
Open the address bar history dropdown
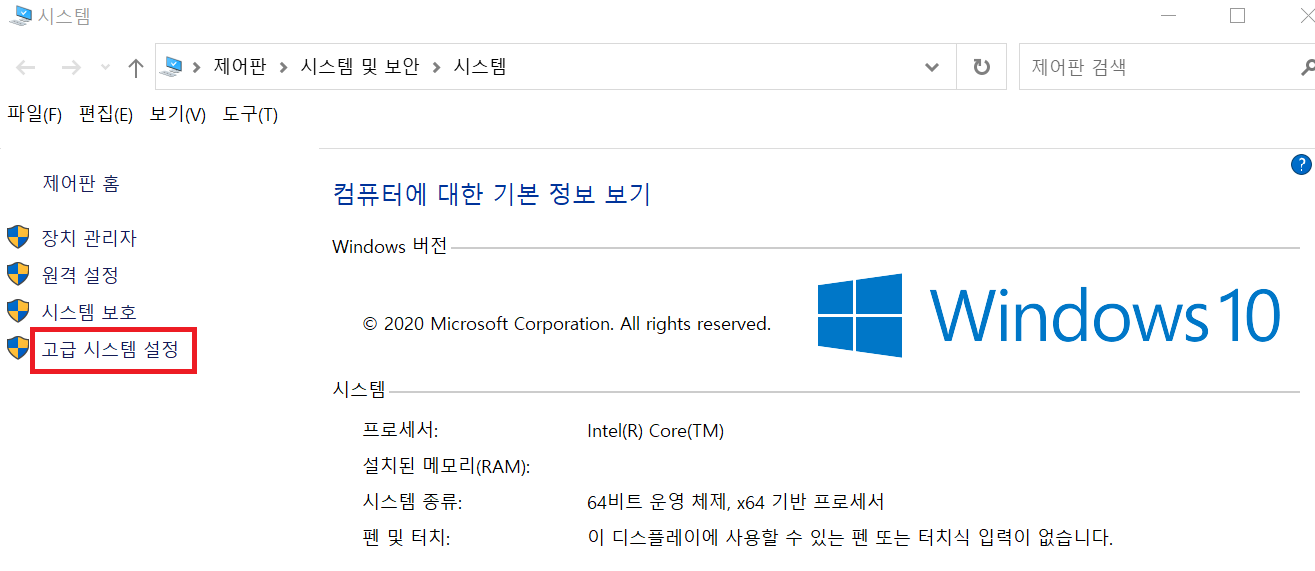932,68
